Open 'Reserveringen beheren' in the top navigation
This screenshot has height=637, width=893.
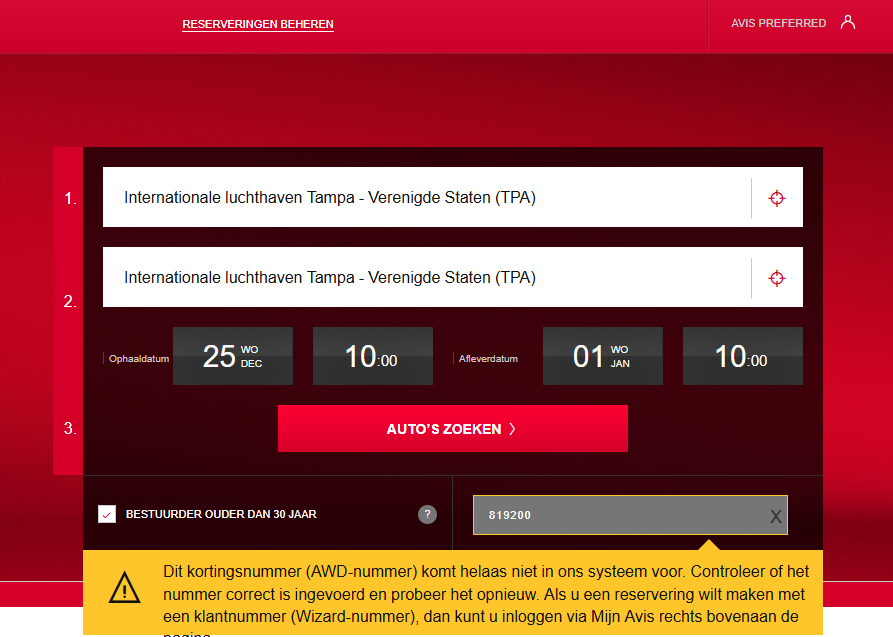[x=258, y=24]
